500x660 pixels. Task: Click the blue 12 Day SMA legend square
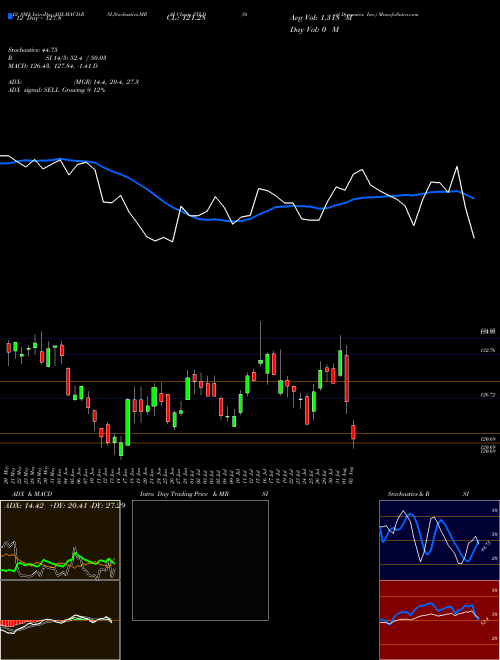10,16
